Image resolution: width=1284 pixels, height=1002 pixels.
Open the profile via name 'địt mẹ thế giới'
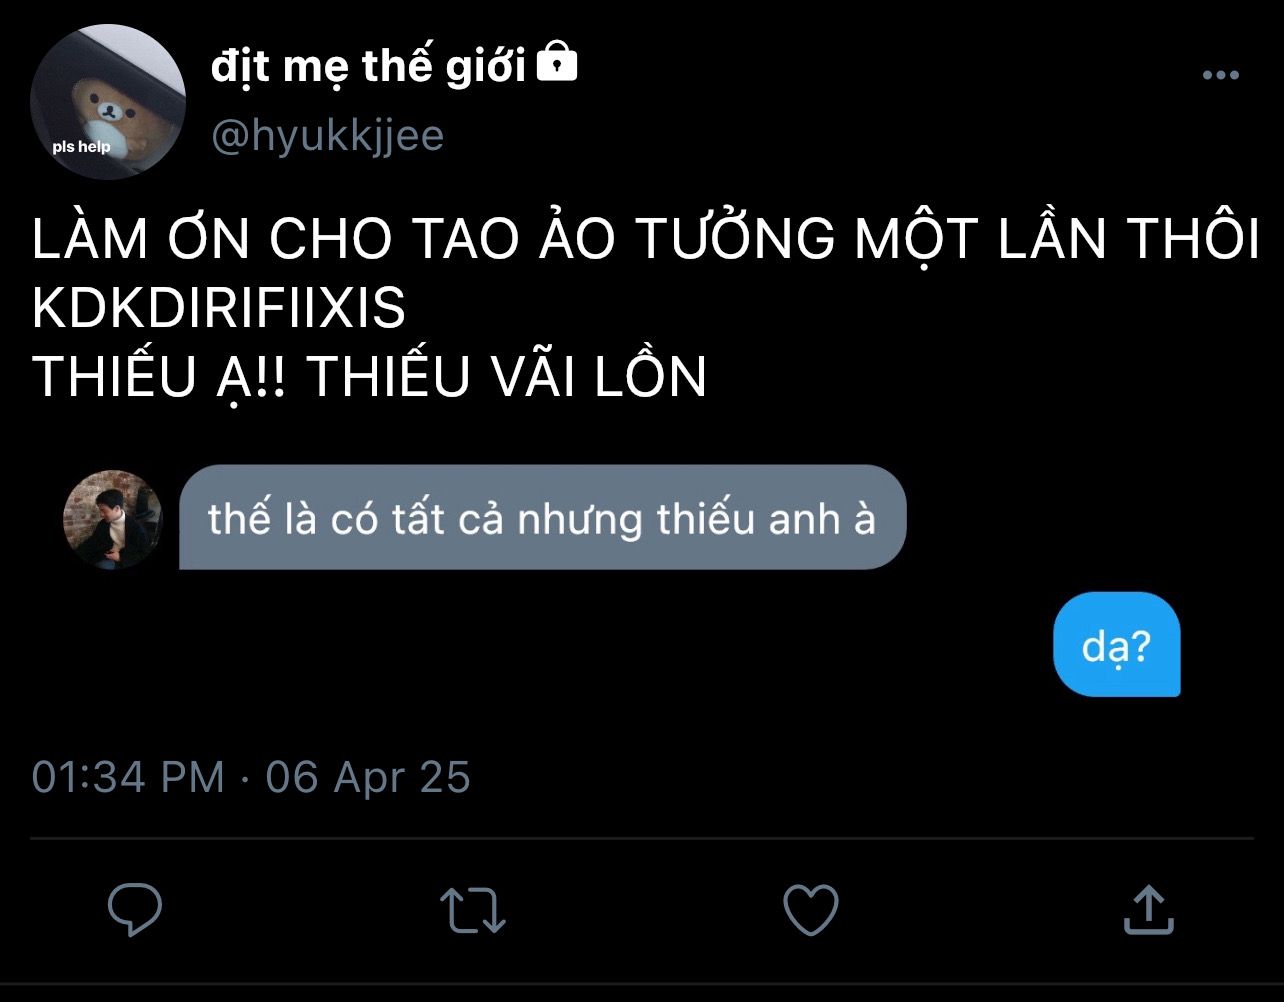coord(368,66)
